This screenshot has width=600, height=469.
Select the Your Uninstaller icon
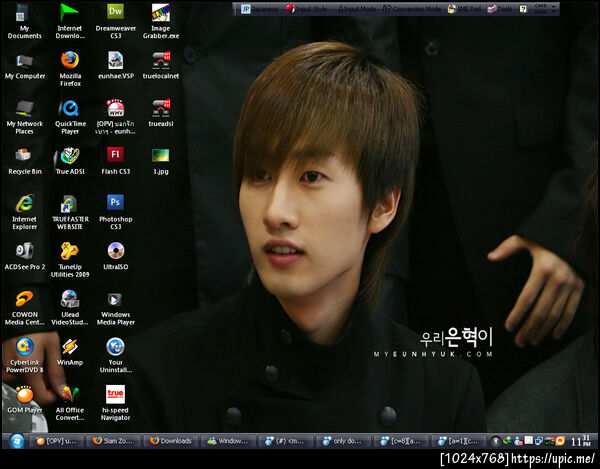tap(116, 356)
